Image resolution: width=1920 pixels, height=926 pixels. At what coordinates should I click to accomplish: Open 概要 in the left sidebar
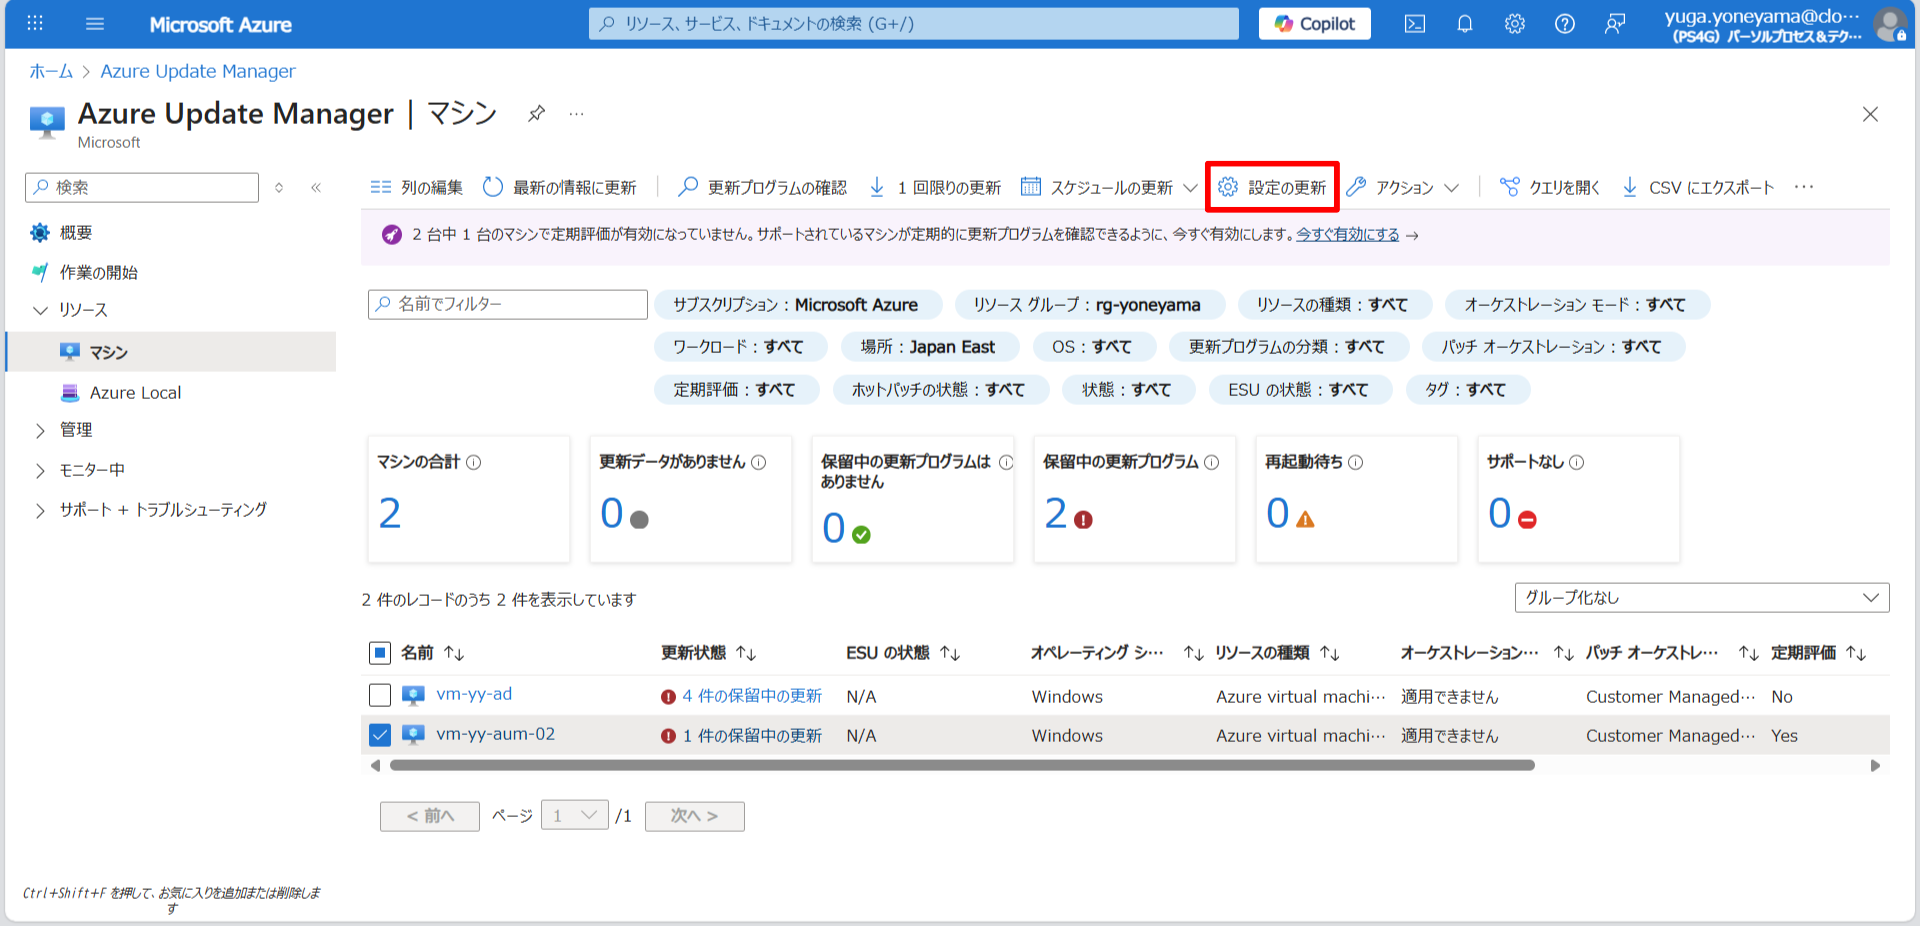pyautogui.click(x=77, y=232)
